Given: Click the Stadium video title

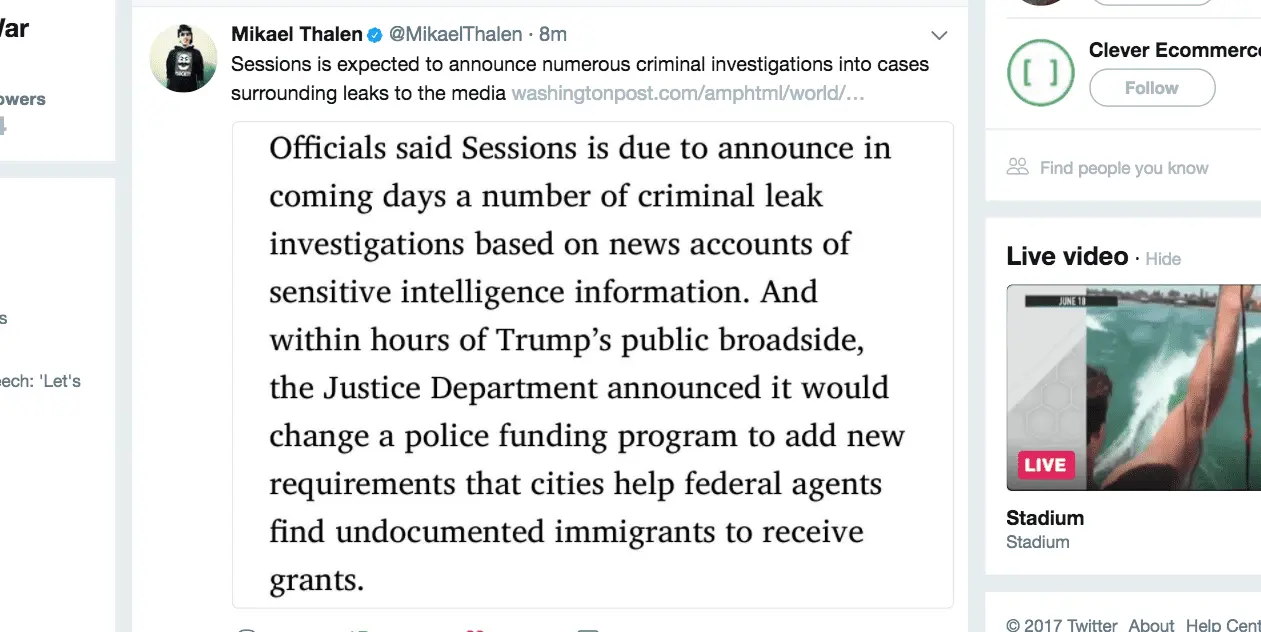Looking at the screenshot, I should tap(1045, 518).
